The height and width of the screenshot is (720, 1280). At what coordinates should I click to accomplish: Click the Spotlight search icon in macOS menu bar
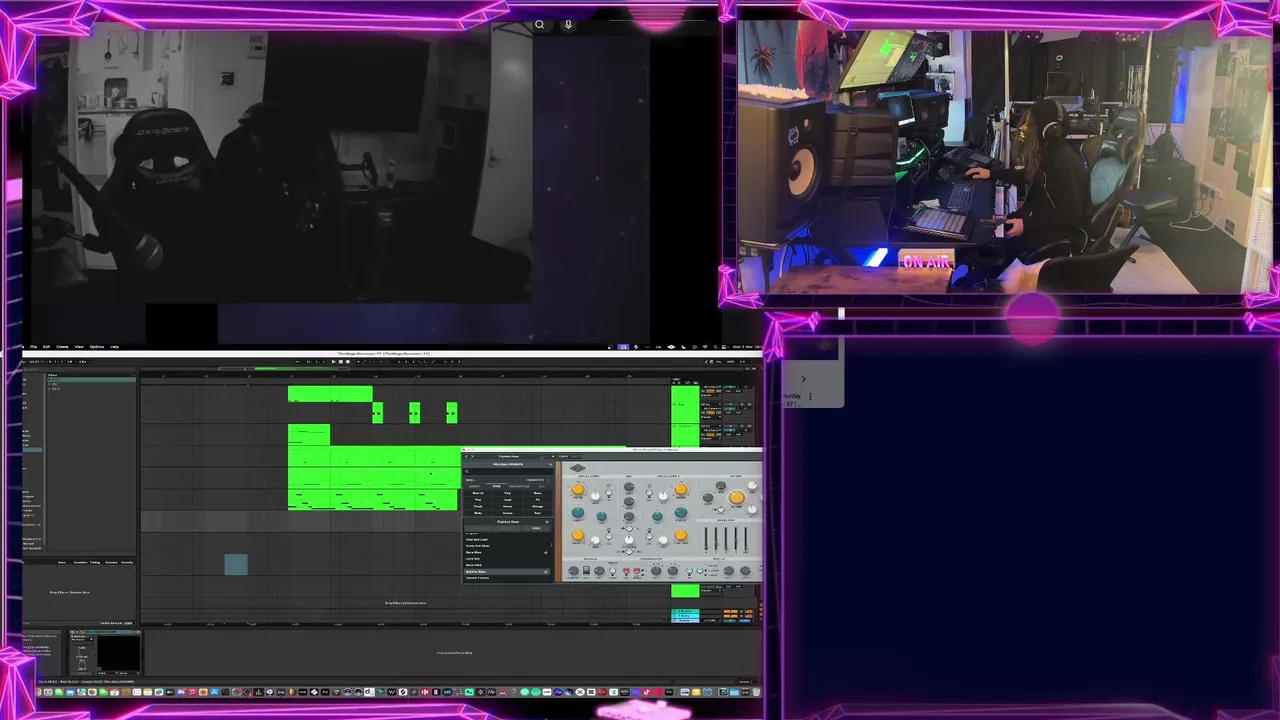(716, 347)
